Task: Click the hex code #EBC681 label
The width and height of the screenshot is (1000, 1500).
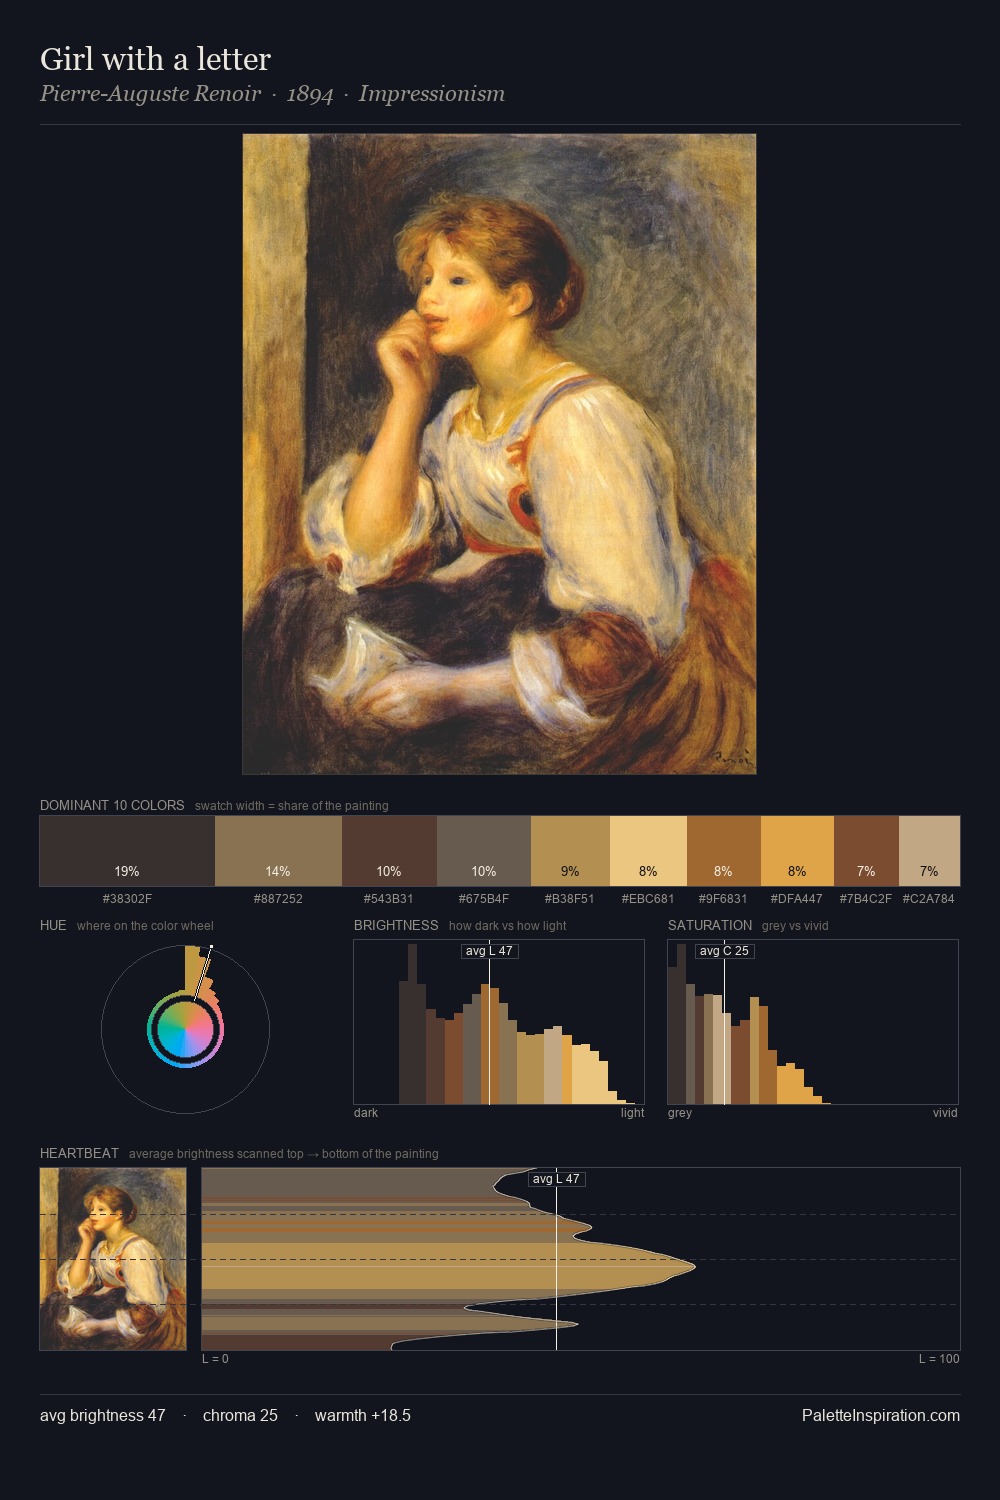Action: click(648, 899)
